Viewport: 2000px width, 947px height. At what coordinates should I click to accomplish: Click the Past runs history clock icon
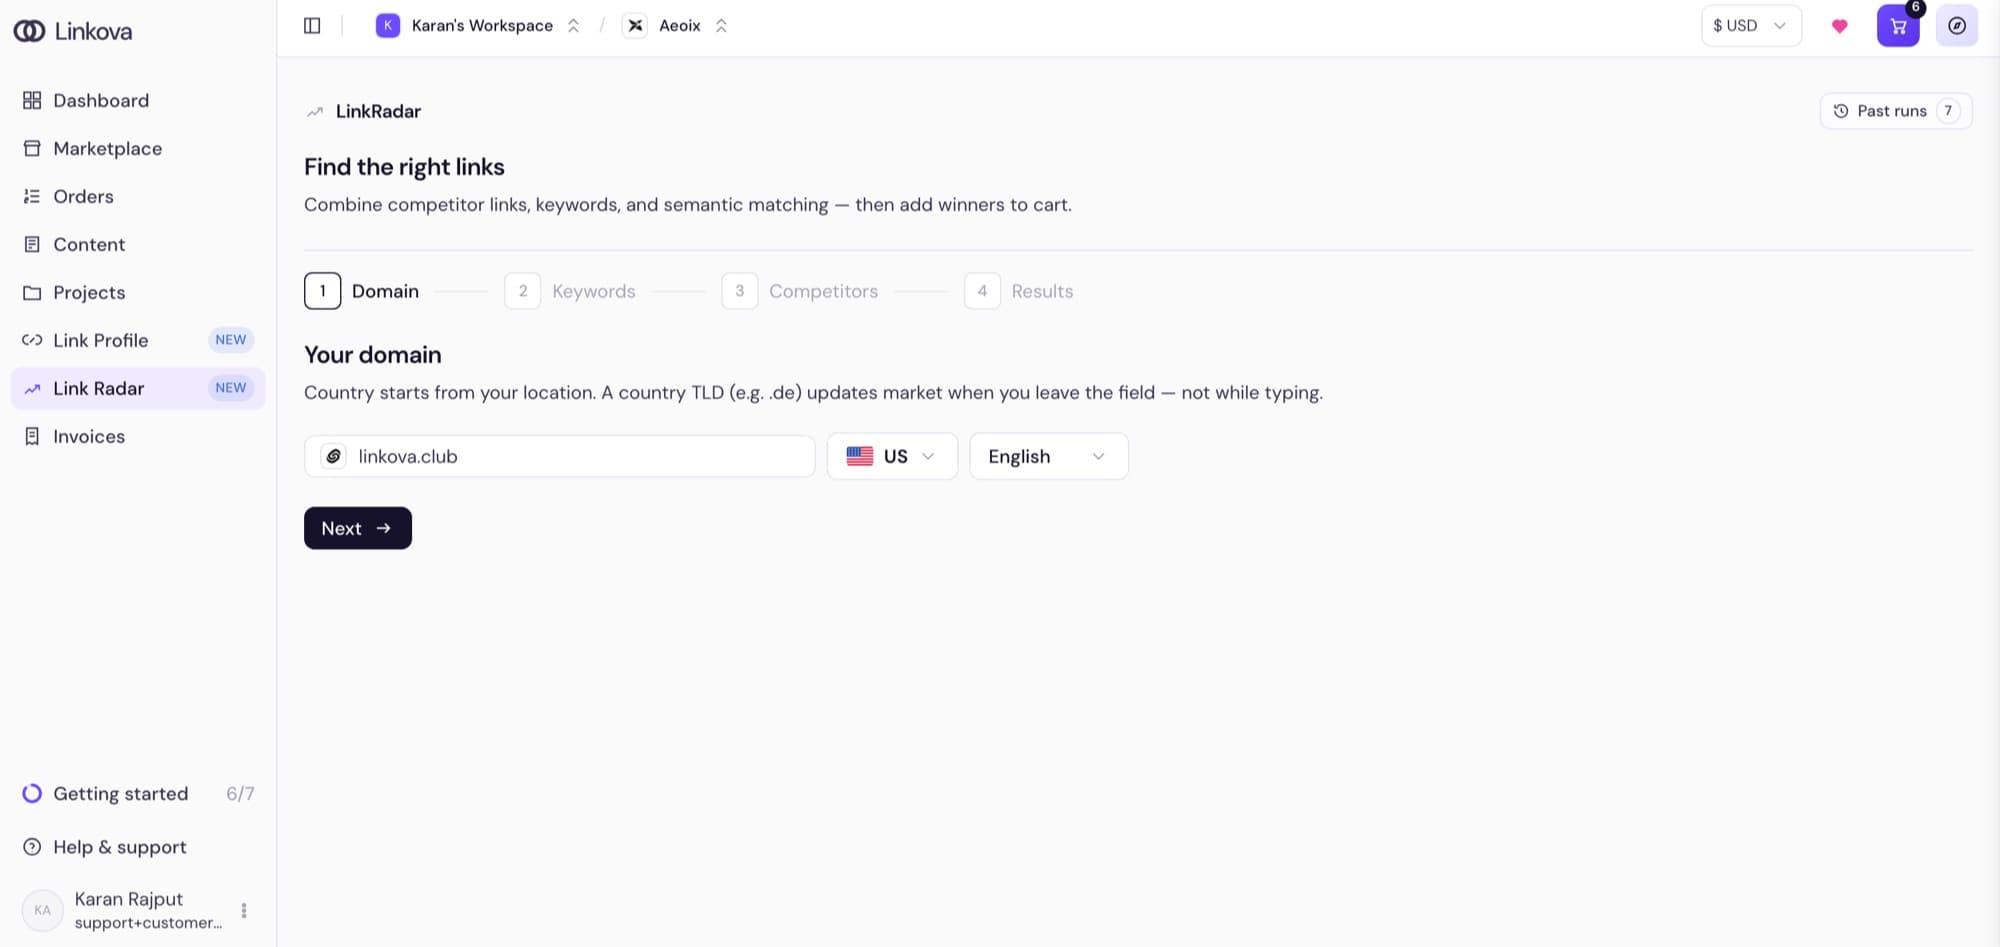click(1841, 111)
